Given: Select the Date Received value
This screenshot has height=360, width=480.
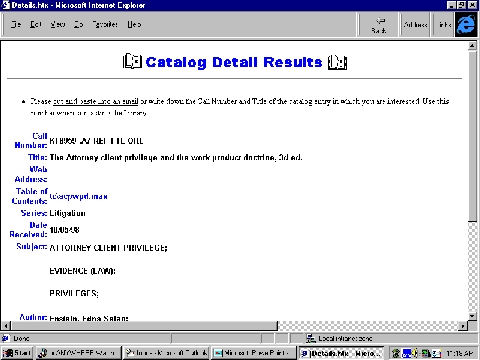Looking at the screenshot, I should [64, 230].
